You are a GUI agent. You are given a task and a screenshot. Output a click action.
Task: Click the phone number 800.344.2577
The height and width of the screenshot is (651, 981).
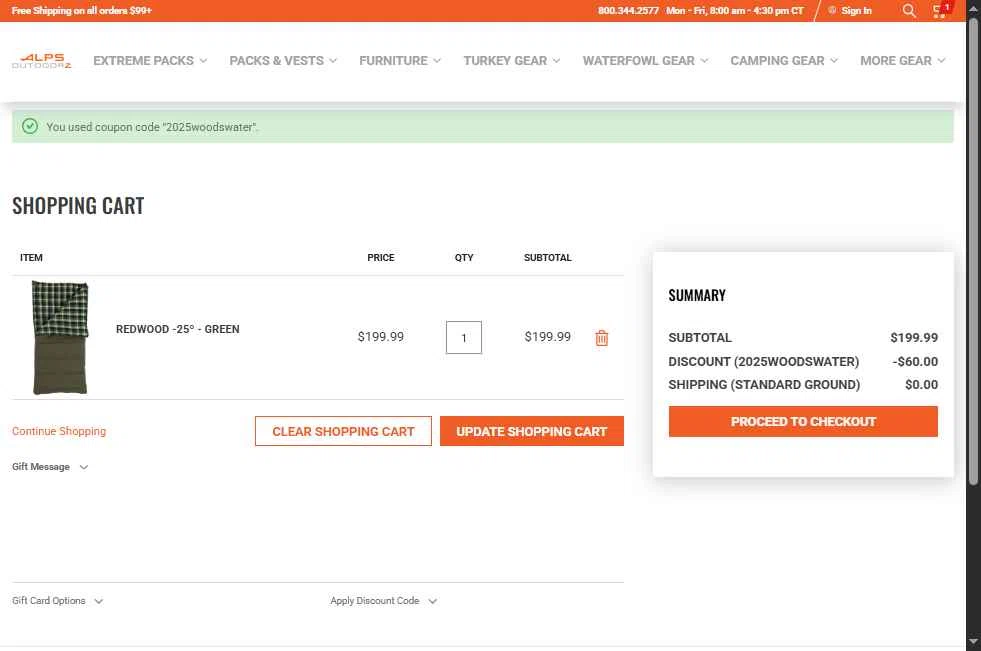(628, 11)
